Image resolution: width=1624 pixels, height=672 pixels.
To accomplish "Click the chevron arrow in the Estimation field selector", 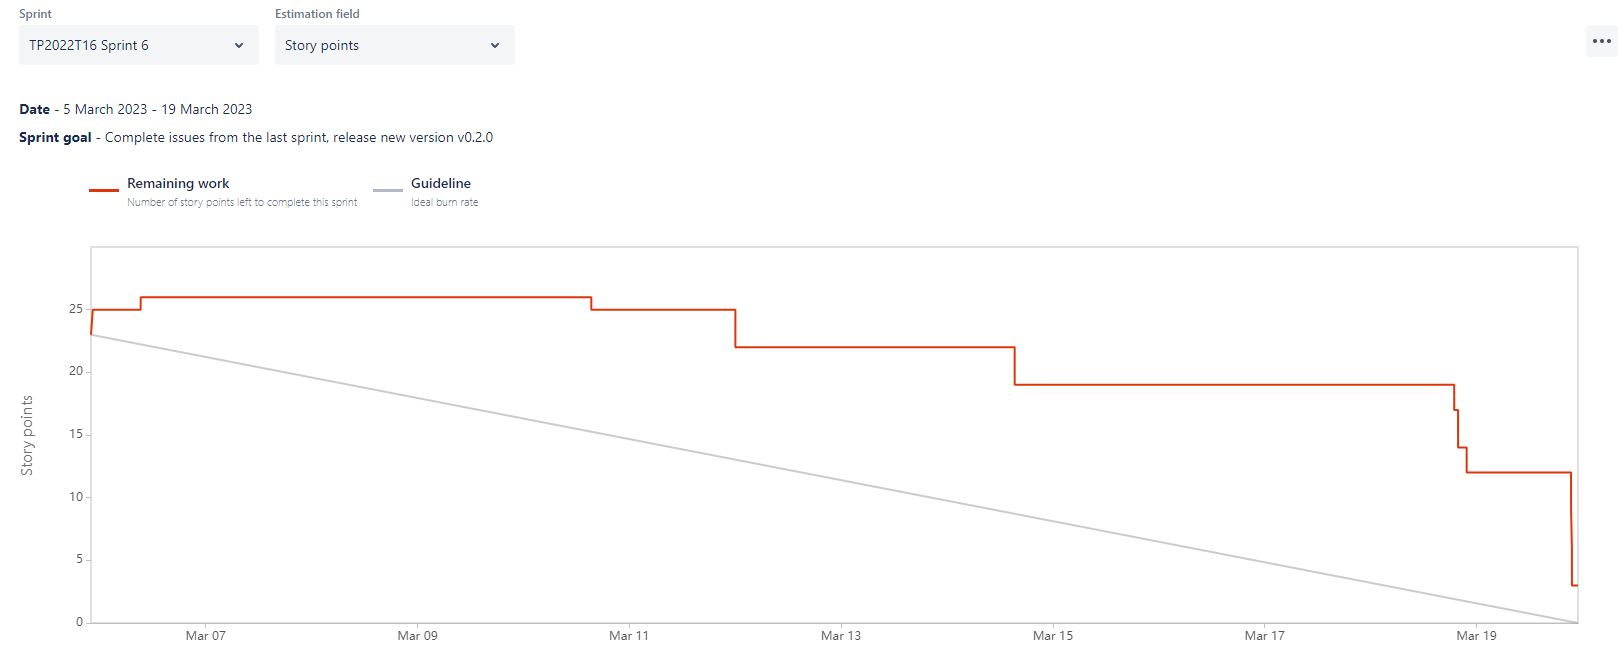I will pyautogui.click(x=495, y=45).
